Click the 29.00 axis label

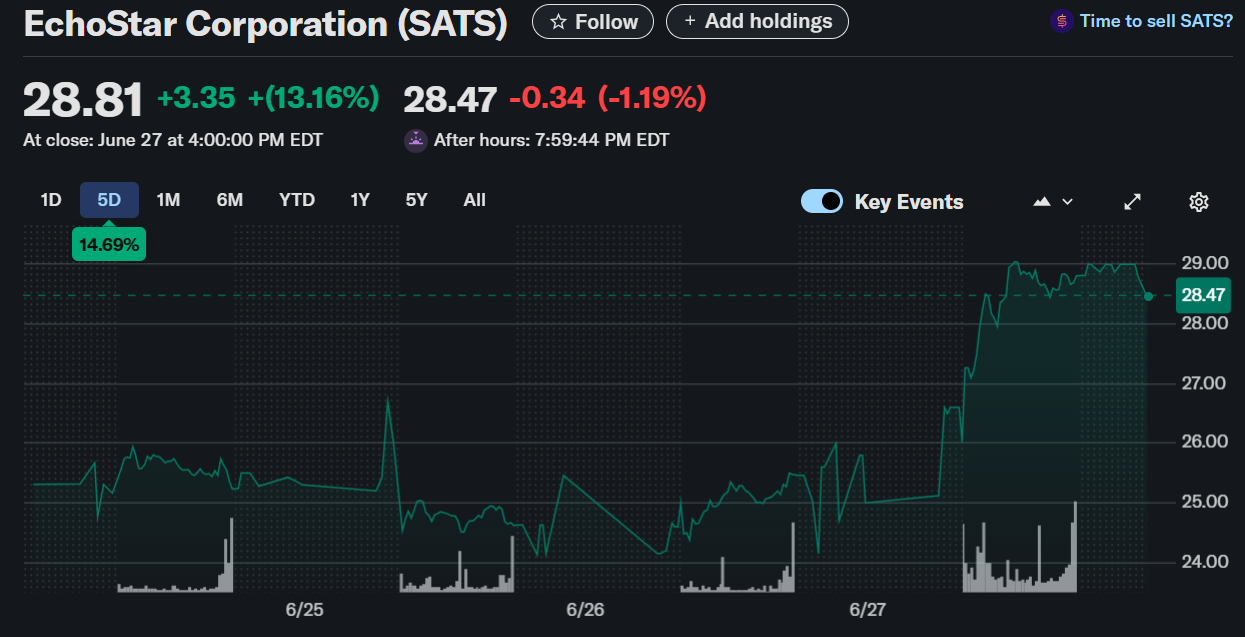[1204, 263]
